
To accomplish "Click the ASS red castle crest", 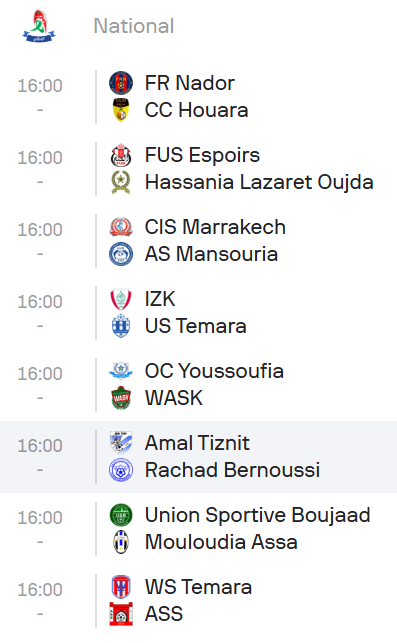I will tap(121, 614).
